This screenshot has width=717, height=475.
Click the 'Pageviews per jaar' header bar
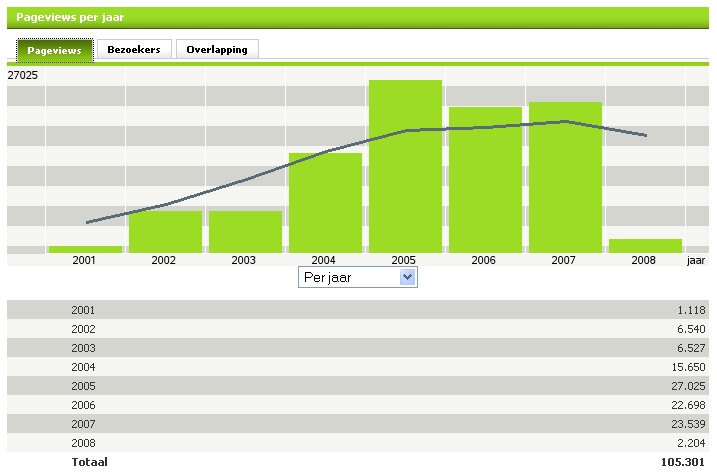pyautogui.click(x=358, y=17)
